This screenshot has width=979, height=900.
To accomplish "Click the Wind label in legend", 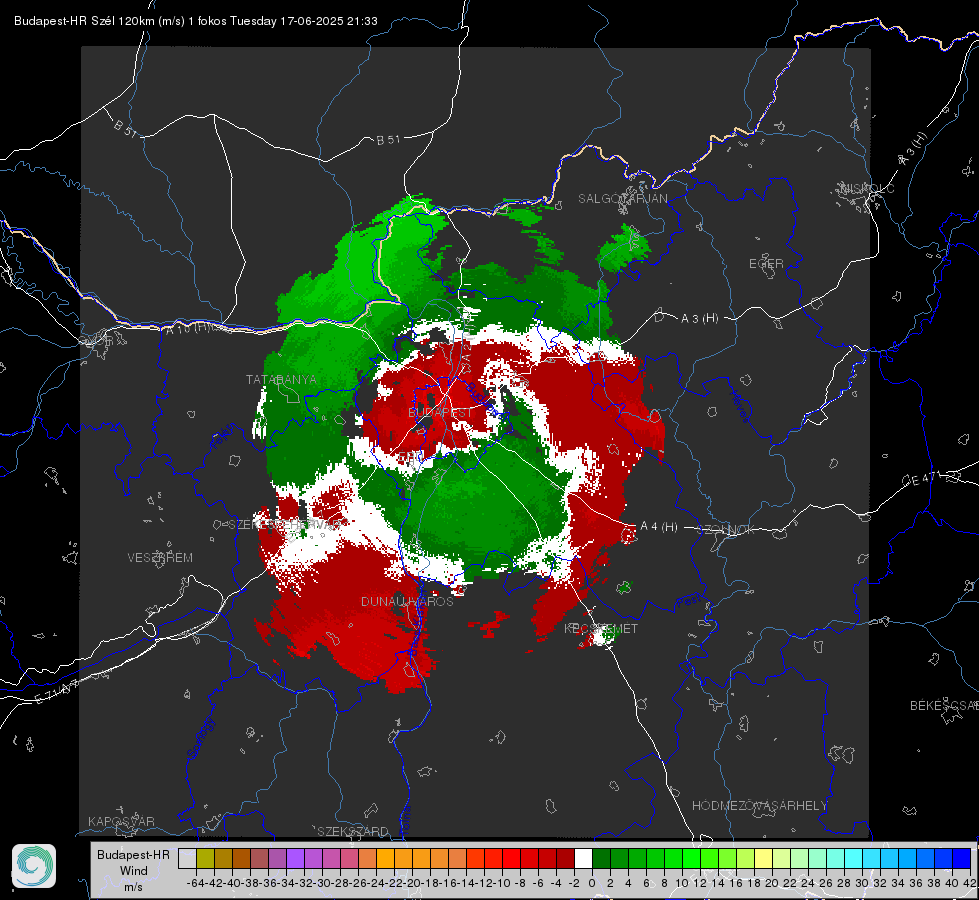I will coord(134,871).
